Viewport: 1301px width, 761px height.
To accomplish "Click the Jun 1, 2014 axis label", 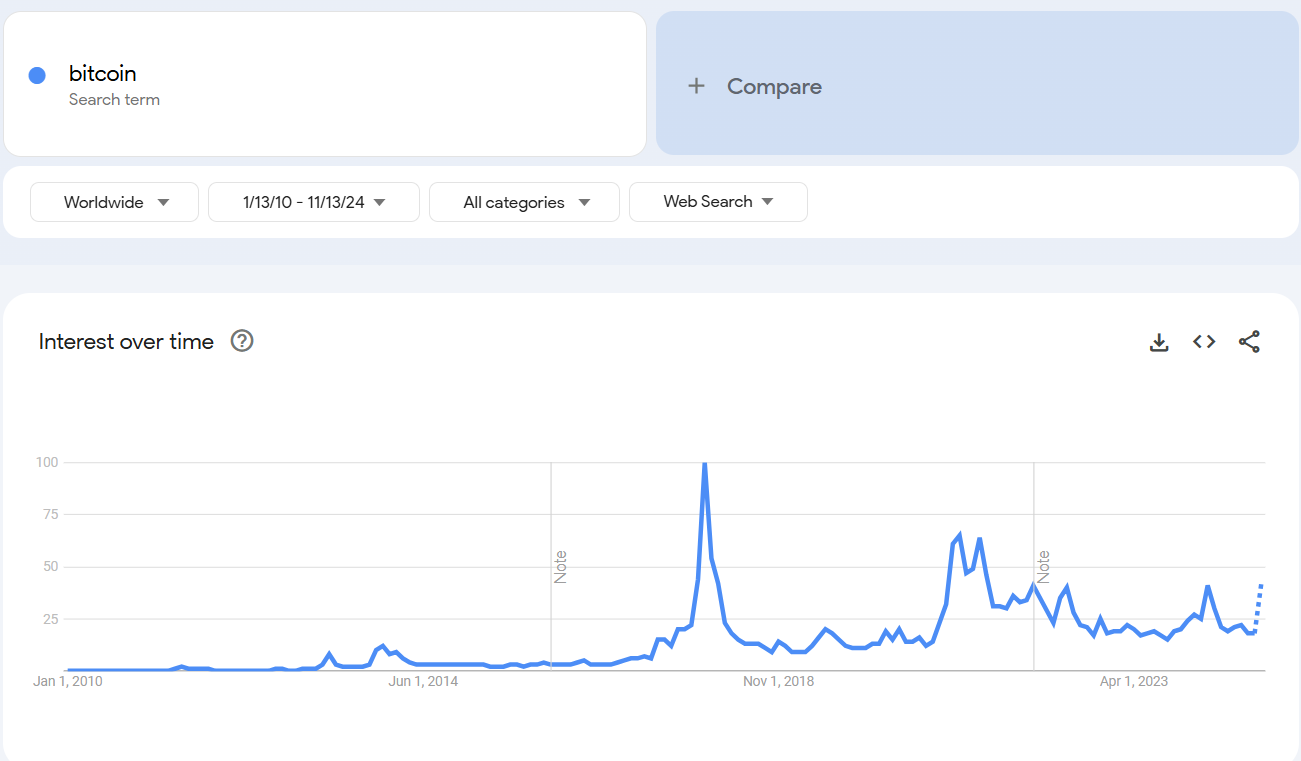I will tap(424, 682).
